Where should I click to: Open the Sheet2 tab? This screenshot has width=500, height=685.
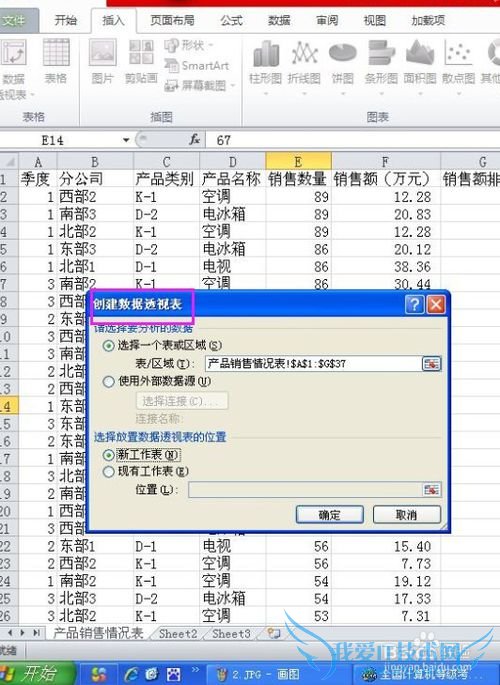pyautogui.click(x=178, y=633)
